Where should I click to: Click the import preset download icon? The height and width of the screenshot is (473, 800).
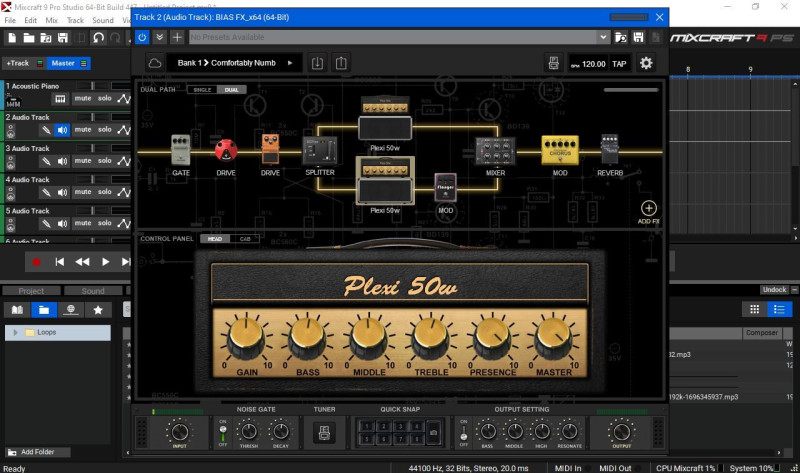click(317, 63)
